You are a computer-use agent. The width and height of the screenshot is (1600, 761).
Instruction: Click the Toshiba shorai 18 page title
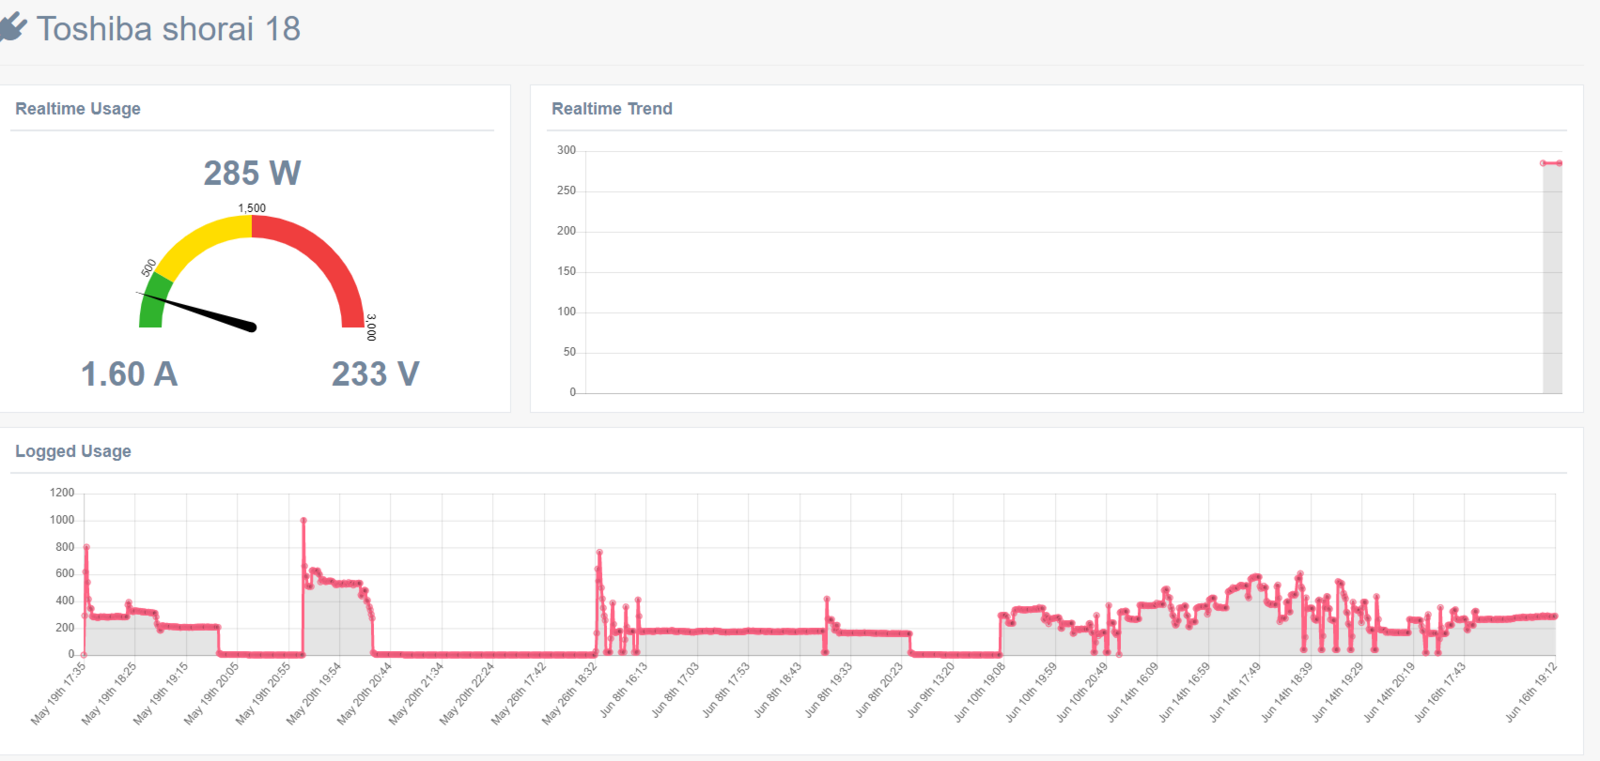168,29
